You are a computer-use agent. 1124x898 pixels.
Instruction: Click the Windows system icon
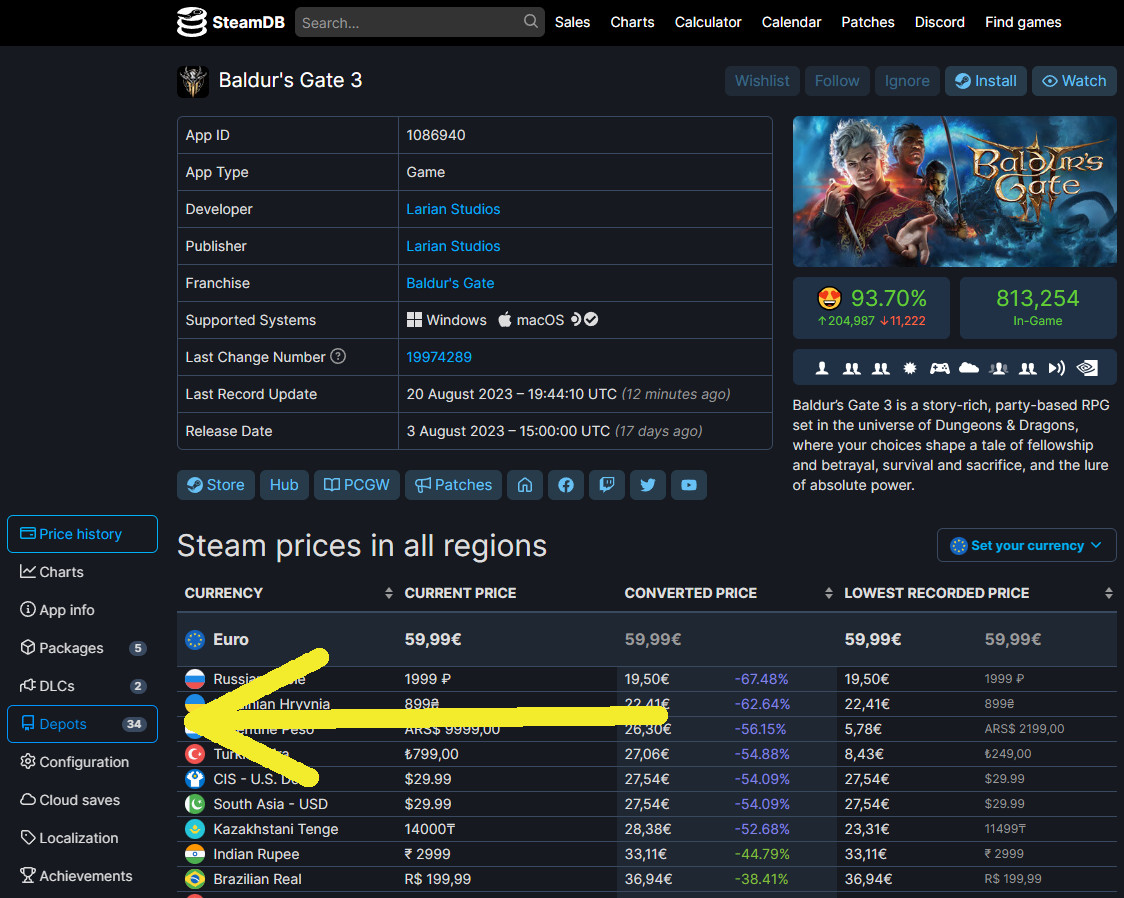click(x=414, y=320)
